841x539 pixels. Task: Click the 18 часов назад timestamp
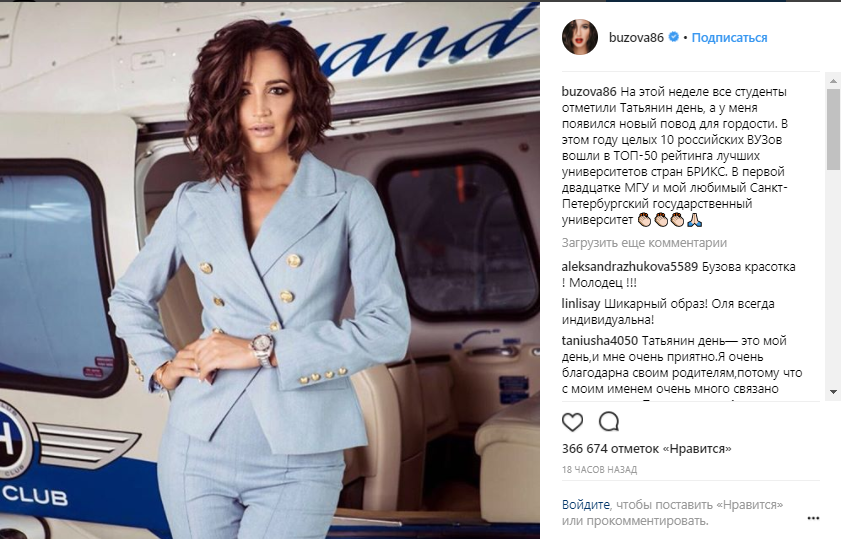coord(599,470)
